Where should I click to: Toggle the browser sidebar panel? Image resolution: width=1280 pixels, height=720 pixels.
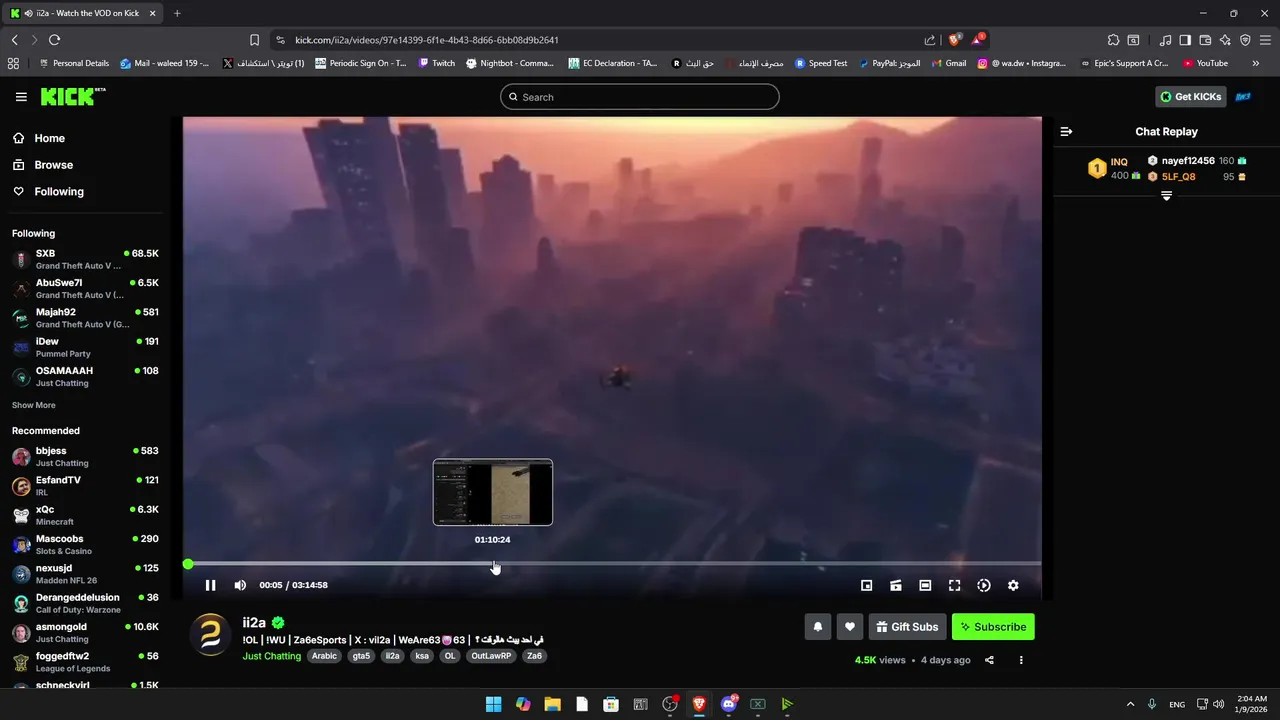point(1185,40)
